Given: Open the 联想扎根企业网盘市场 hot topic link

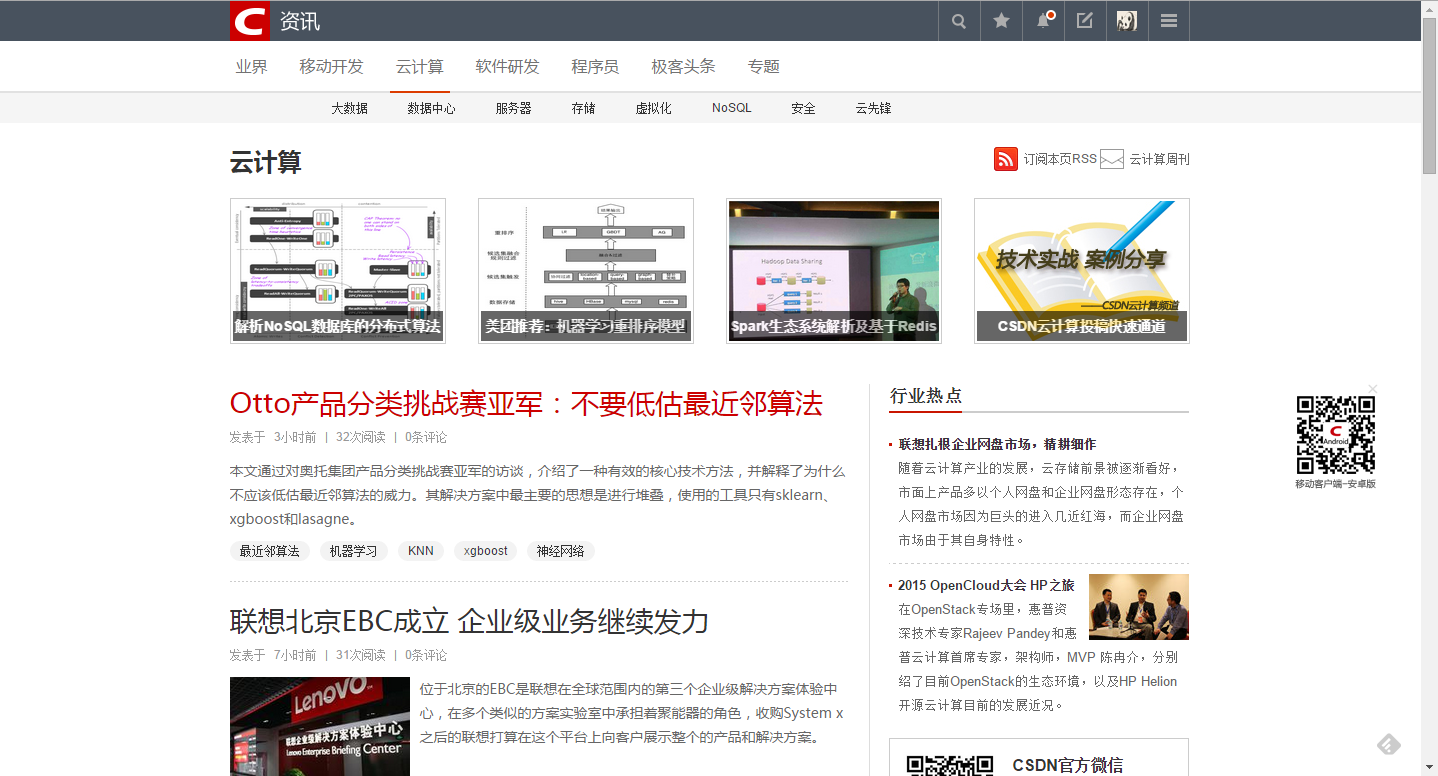Looking at the screenshot, I should click(x=997, y=444).
